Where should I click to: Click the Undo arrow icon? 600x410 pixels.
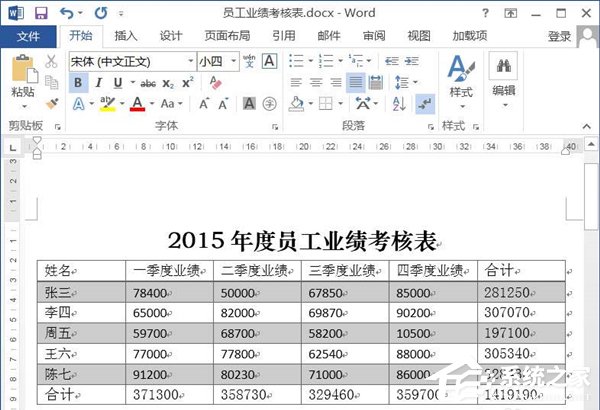pyautogui.click(x=66, y=13)
